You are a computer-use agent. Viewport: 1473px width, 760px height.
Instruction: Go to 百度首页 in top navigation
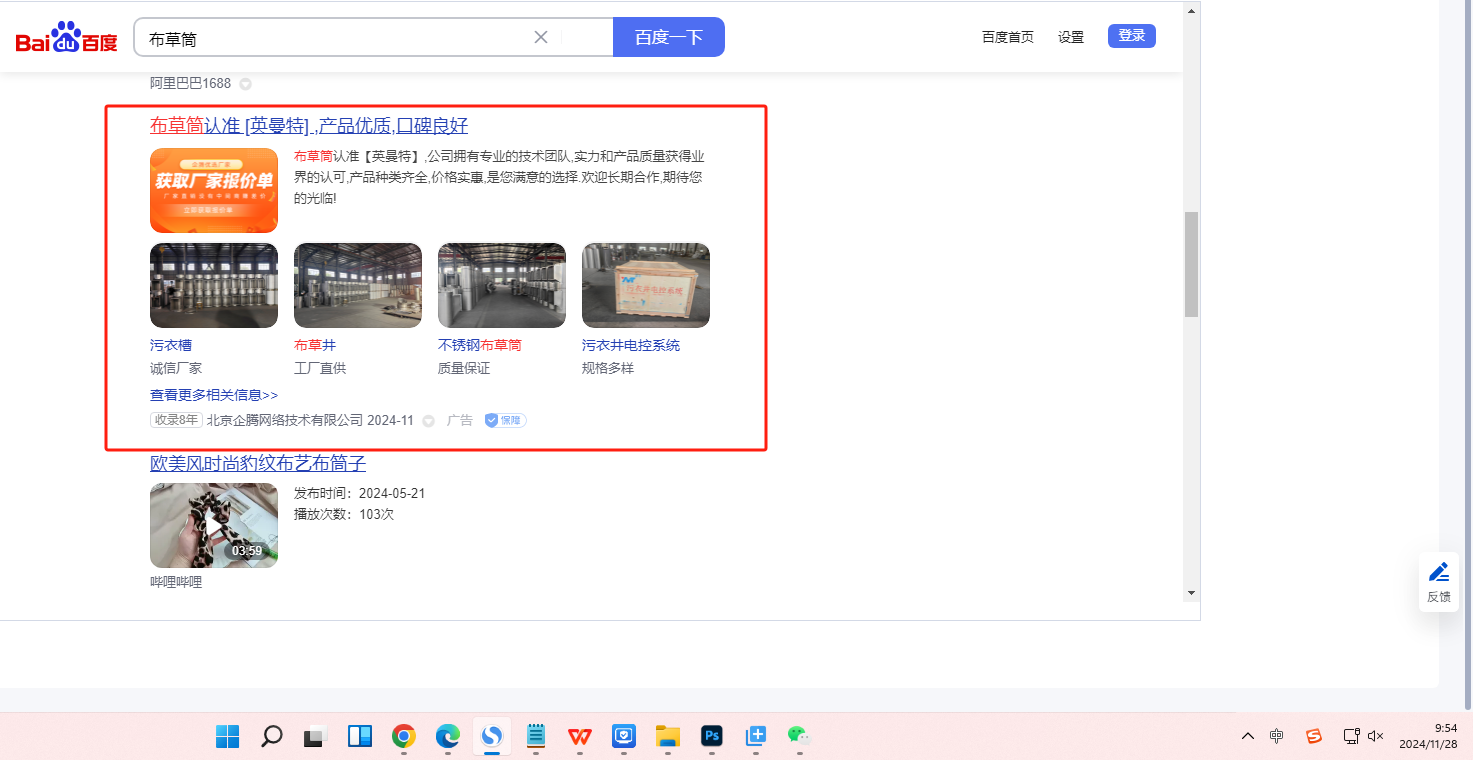coord(1008,37)
